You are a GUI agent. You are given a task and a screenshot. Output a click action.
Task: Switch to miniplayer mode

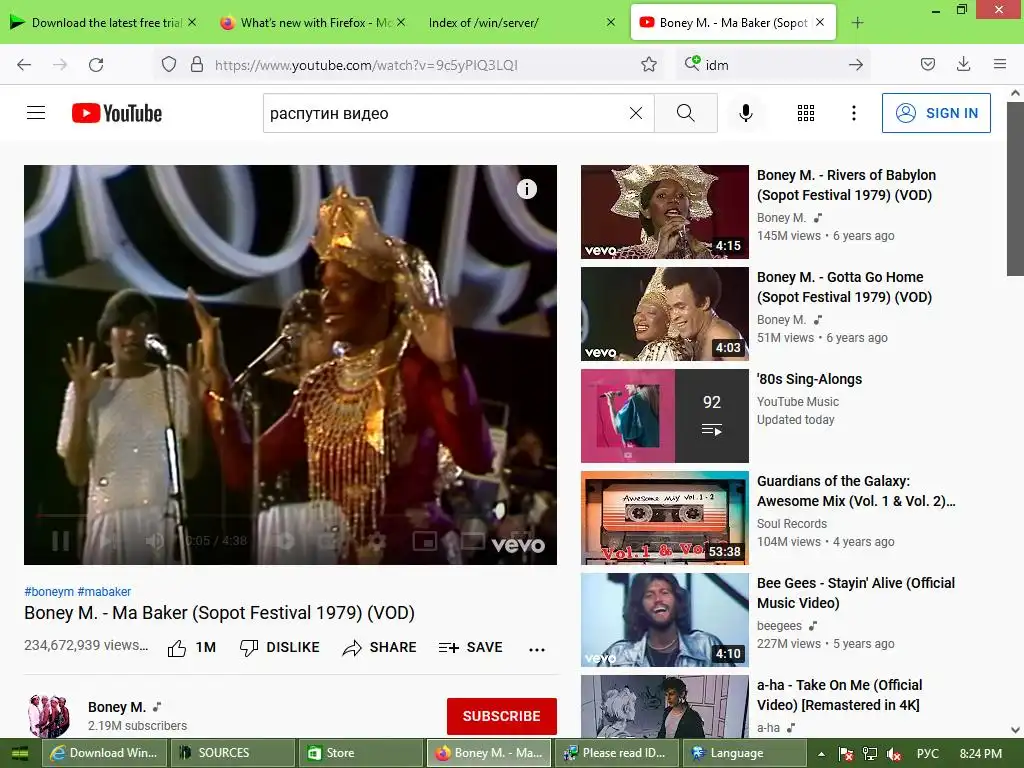(x=424, y=541)
